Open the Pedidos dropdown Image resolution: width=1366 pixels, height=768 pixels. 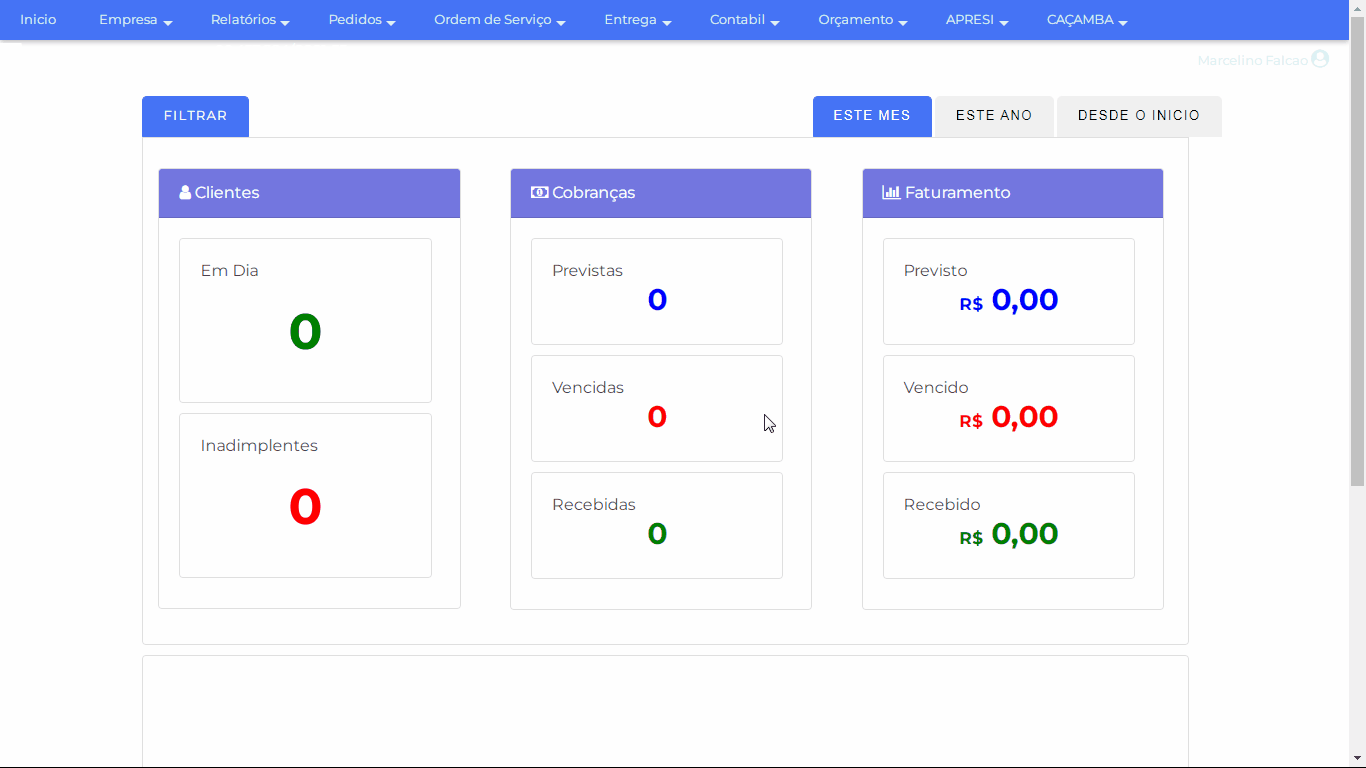coord(362,20)
